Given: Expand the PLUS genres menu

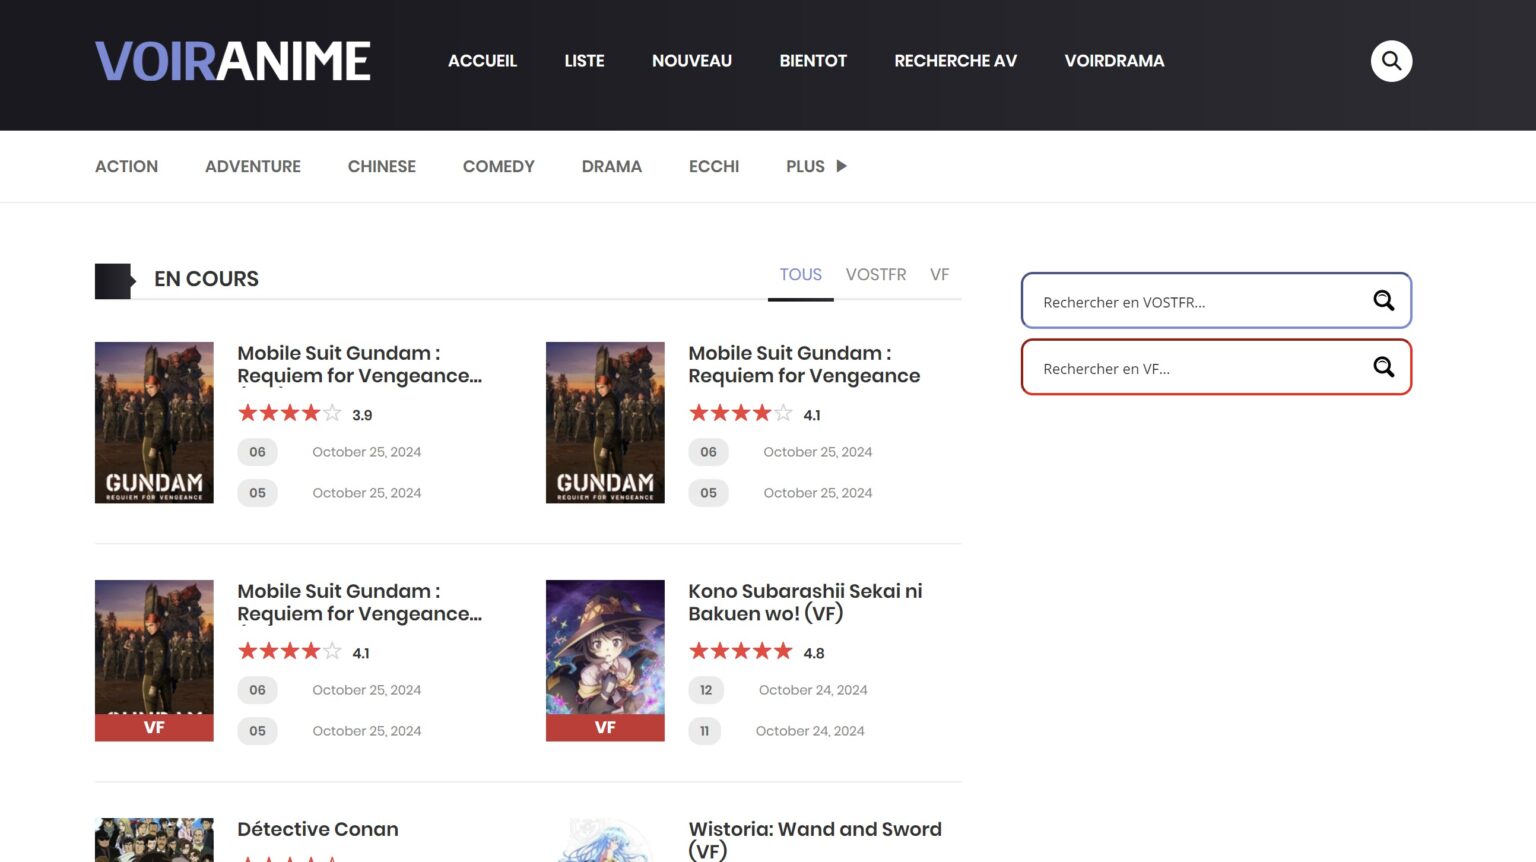Looking at the screenshot, I should point(814,166).
